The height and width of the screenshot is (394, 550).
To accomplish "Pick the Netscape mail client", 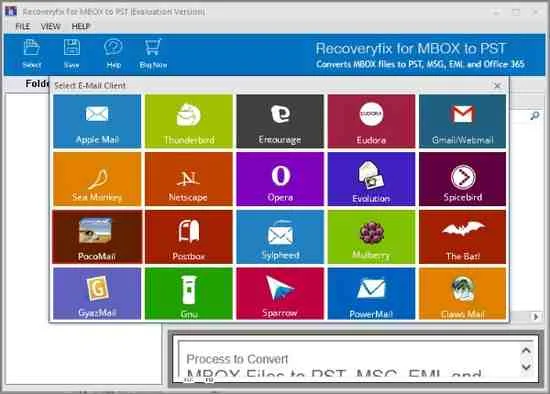I will (189, 179).
